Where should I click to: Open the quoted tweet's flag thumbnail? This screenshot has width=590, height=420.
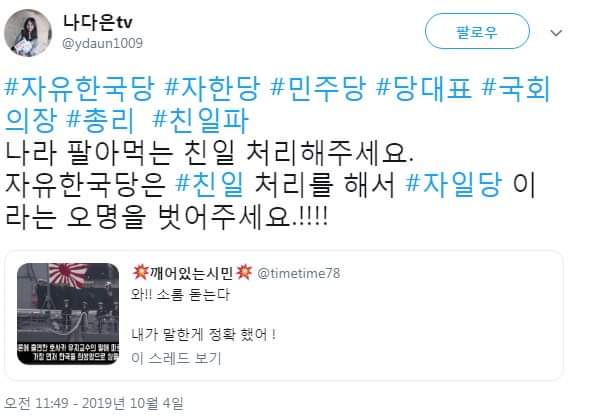point(68,314)
